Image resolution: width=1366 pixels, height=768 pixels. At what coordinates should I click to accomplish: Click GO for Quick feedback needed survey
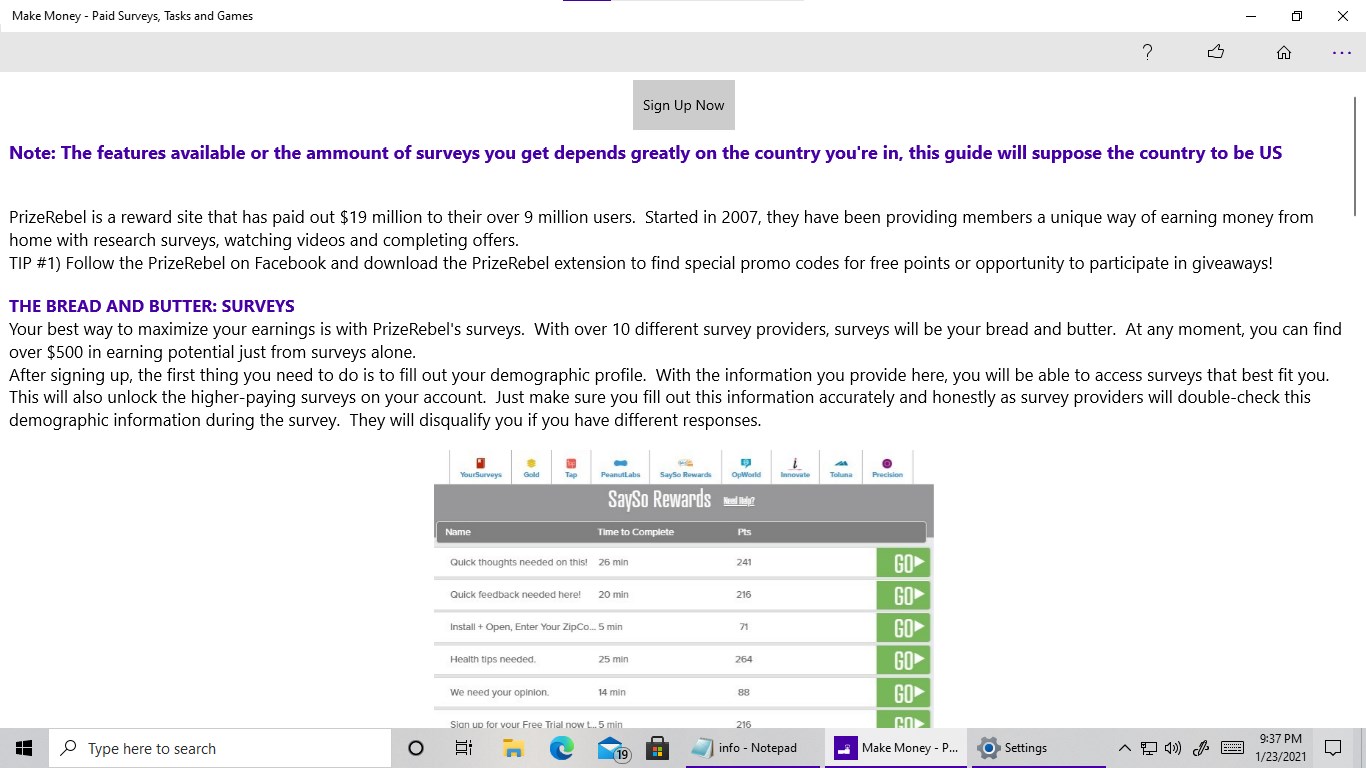coord(903,595)
